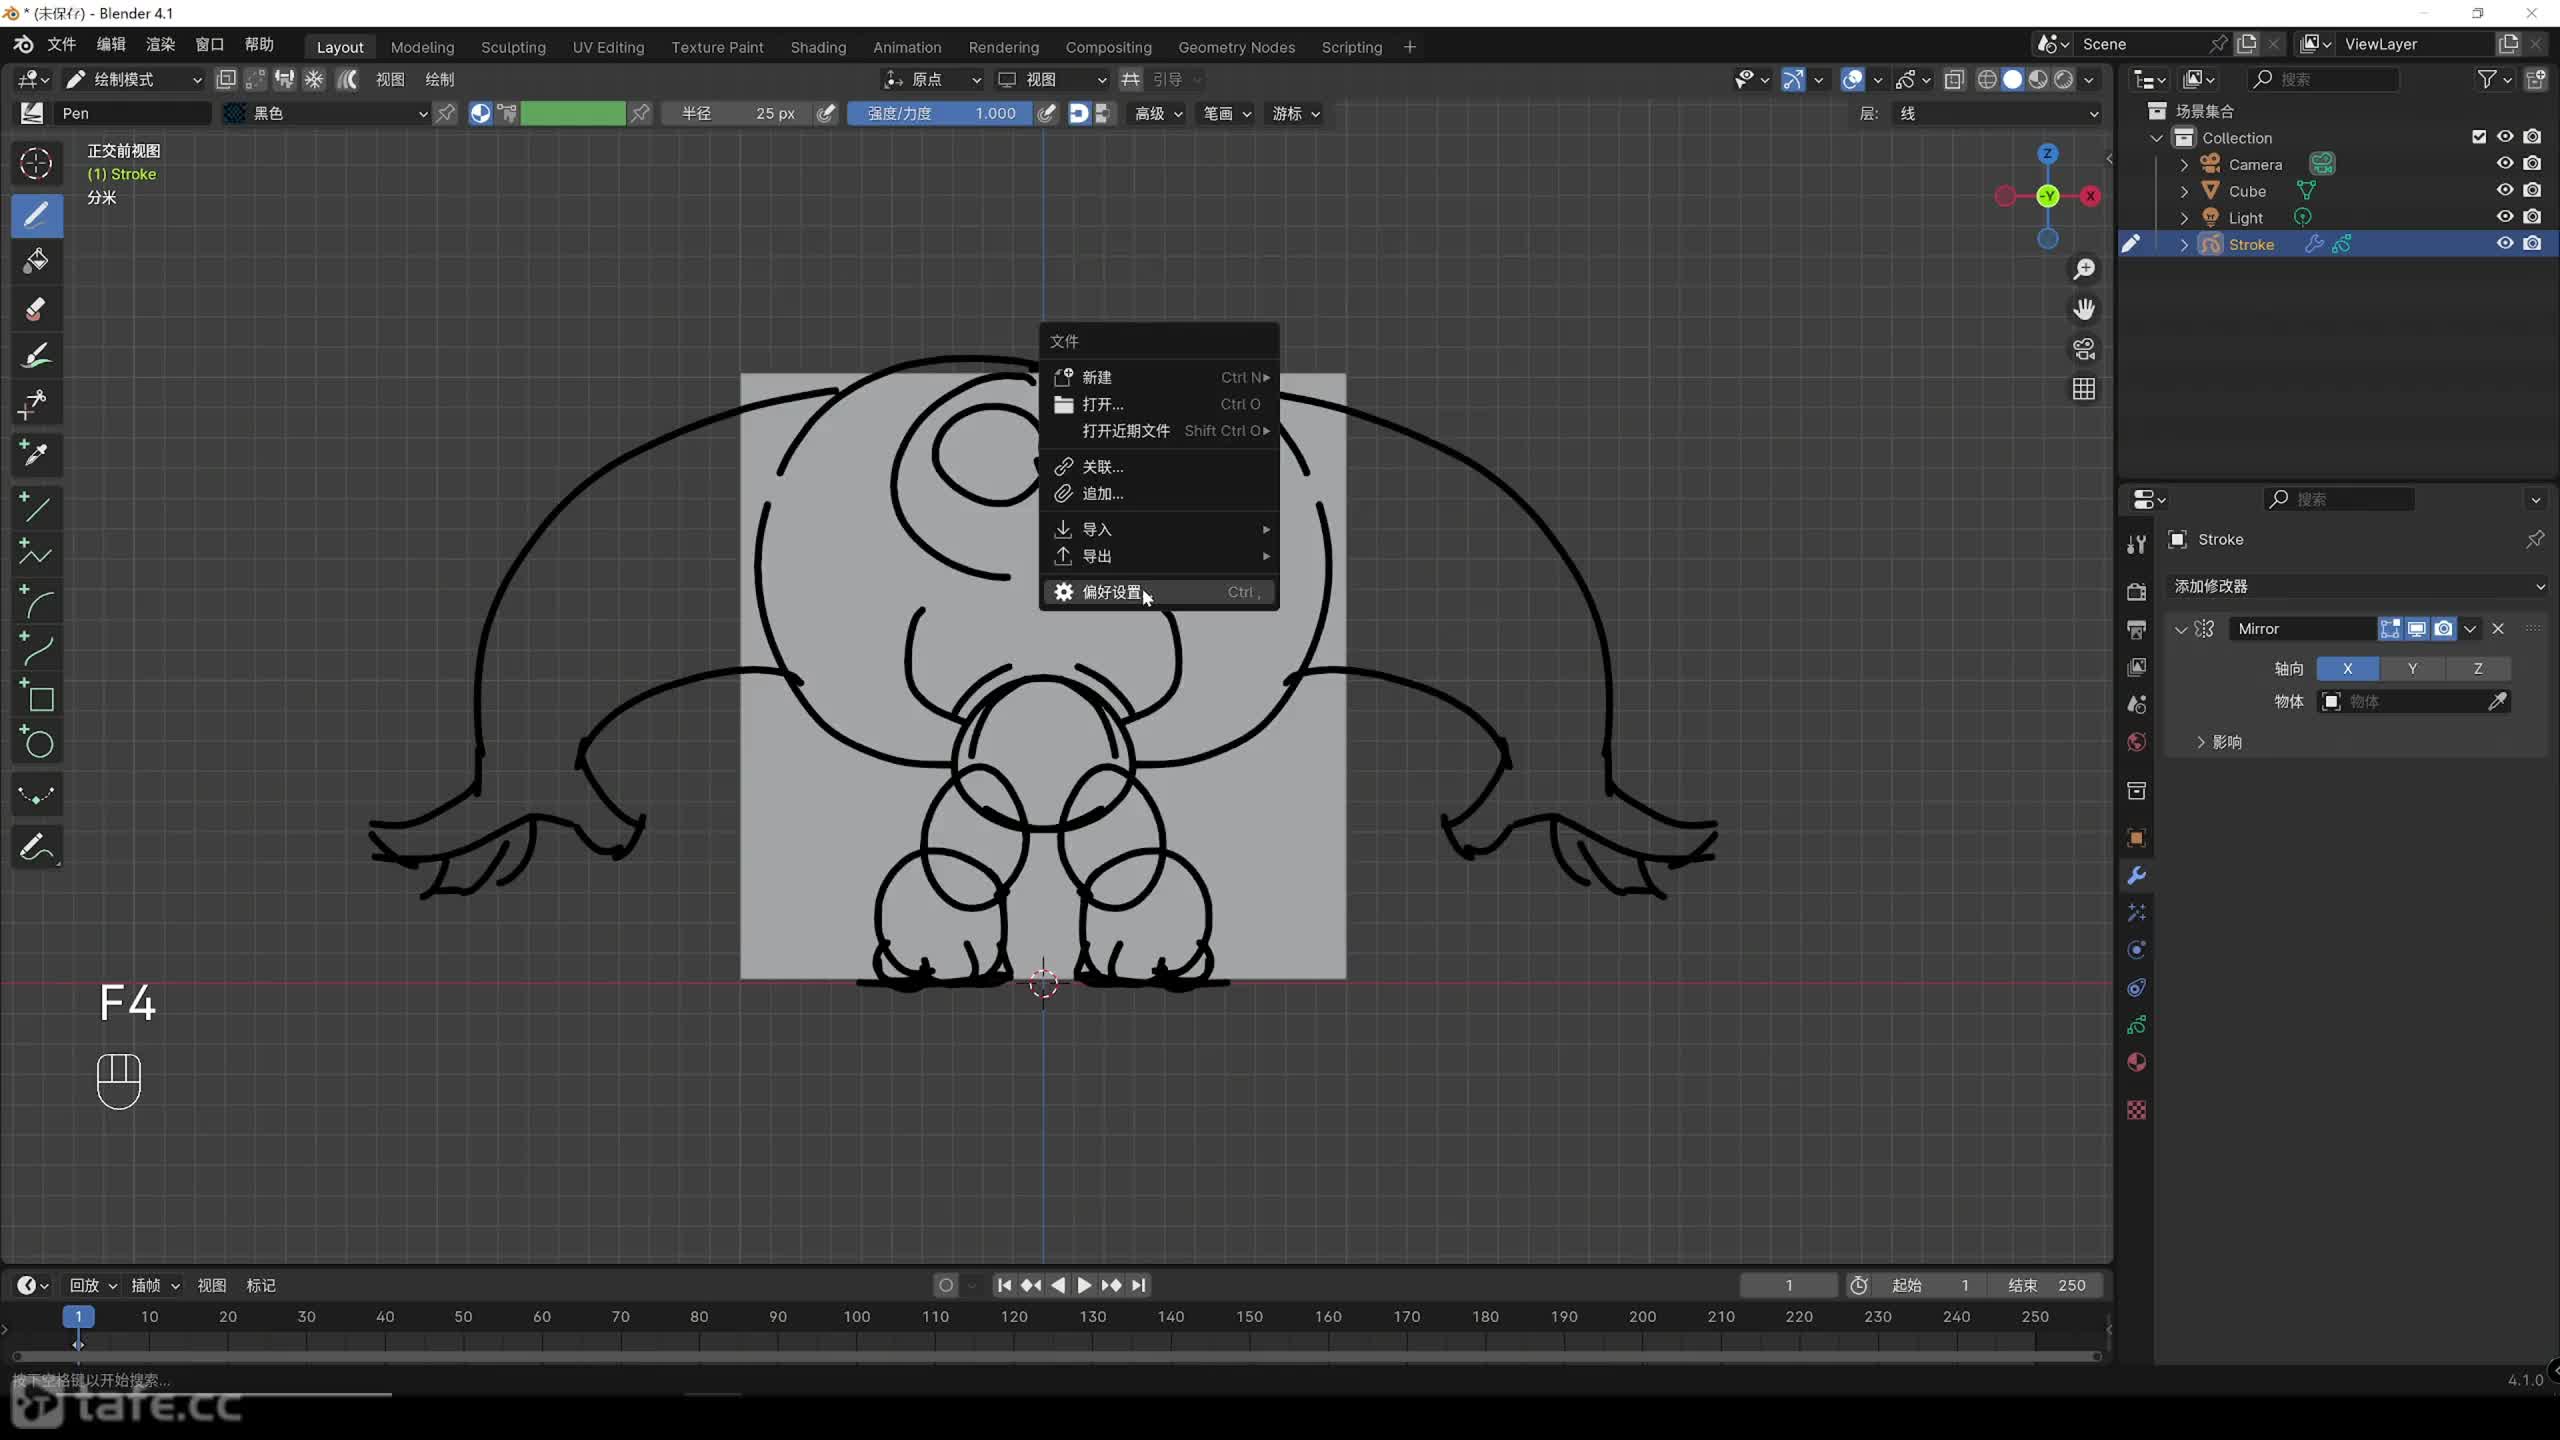
Task: Toggle the Mirror Z axis button
Action: tap(2478, 669)
